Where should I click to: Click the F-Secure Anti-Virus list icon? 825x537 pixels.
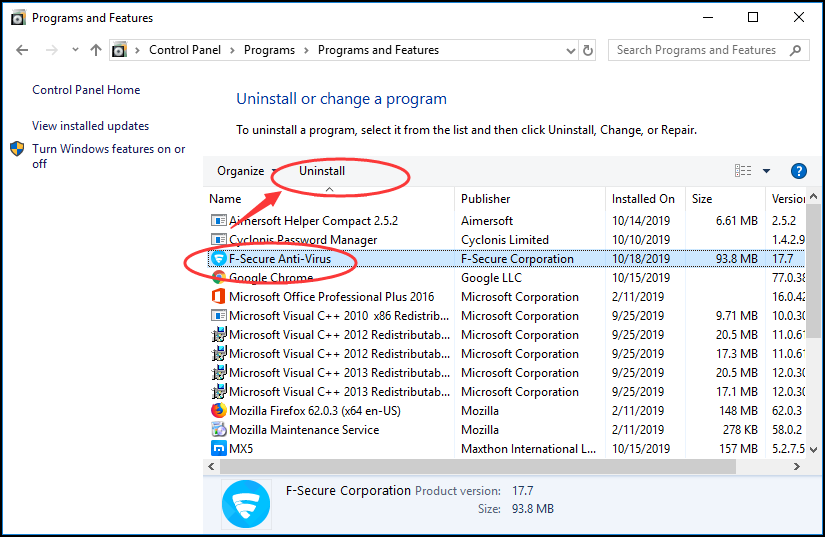point(218,258)
